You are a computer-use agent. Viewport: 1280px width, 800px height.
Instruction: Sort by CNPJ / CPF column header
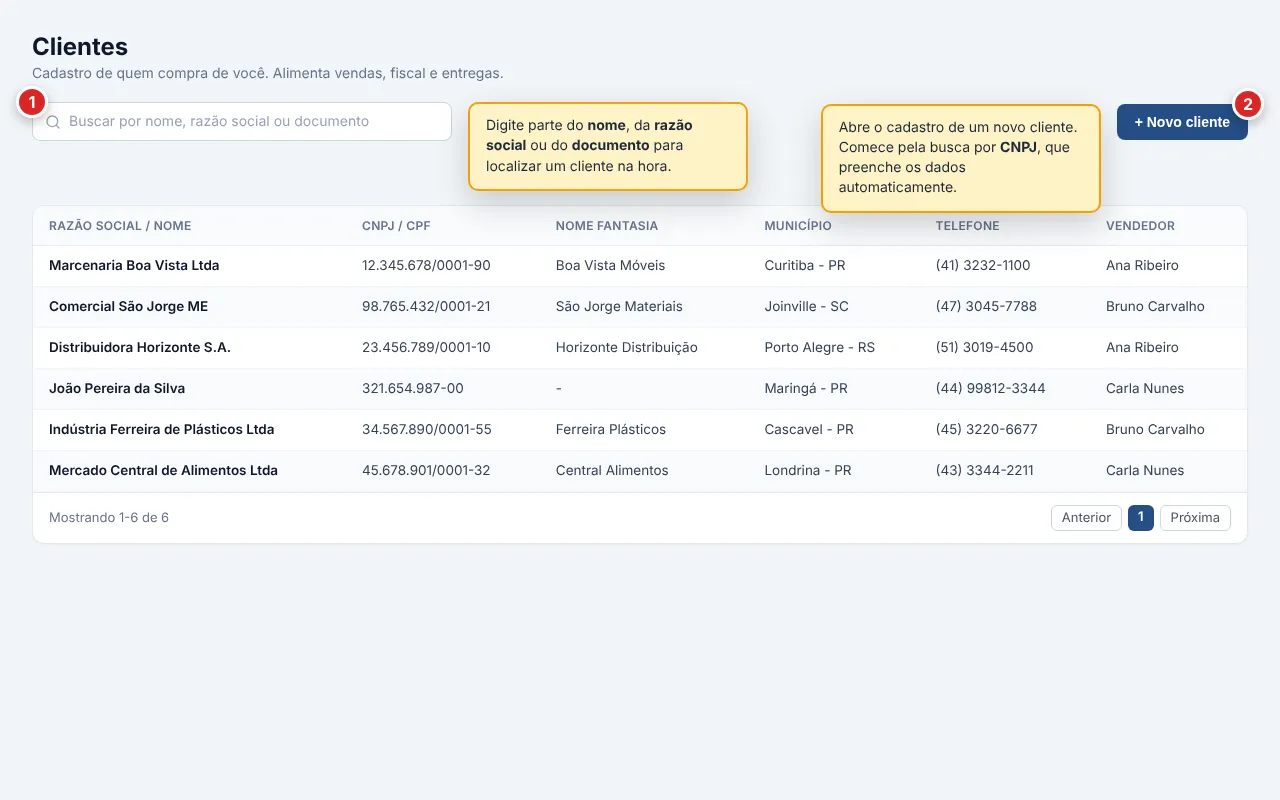tap(396, 226)
